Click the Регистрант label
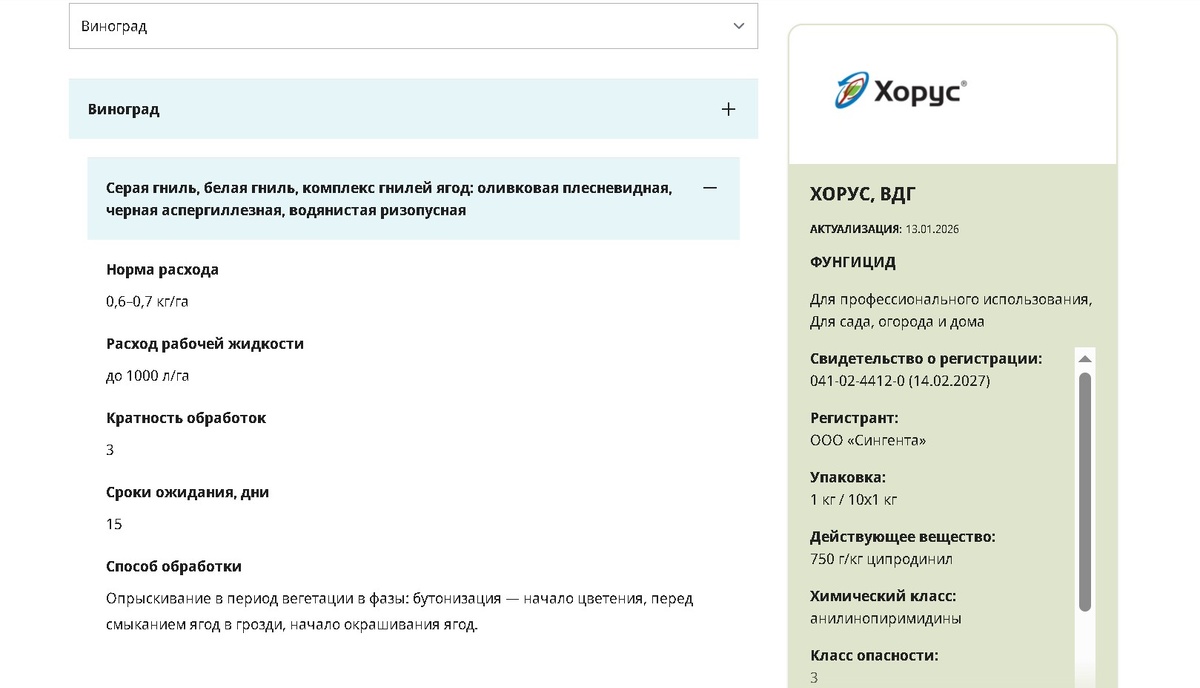 [x=854, y=418]
